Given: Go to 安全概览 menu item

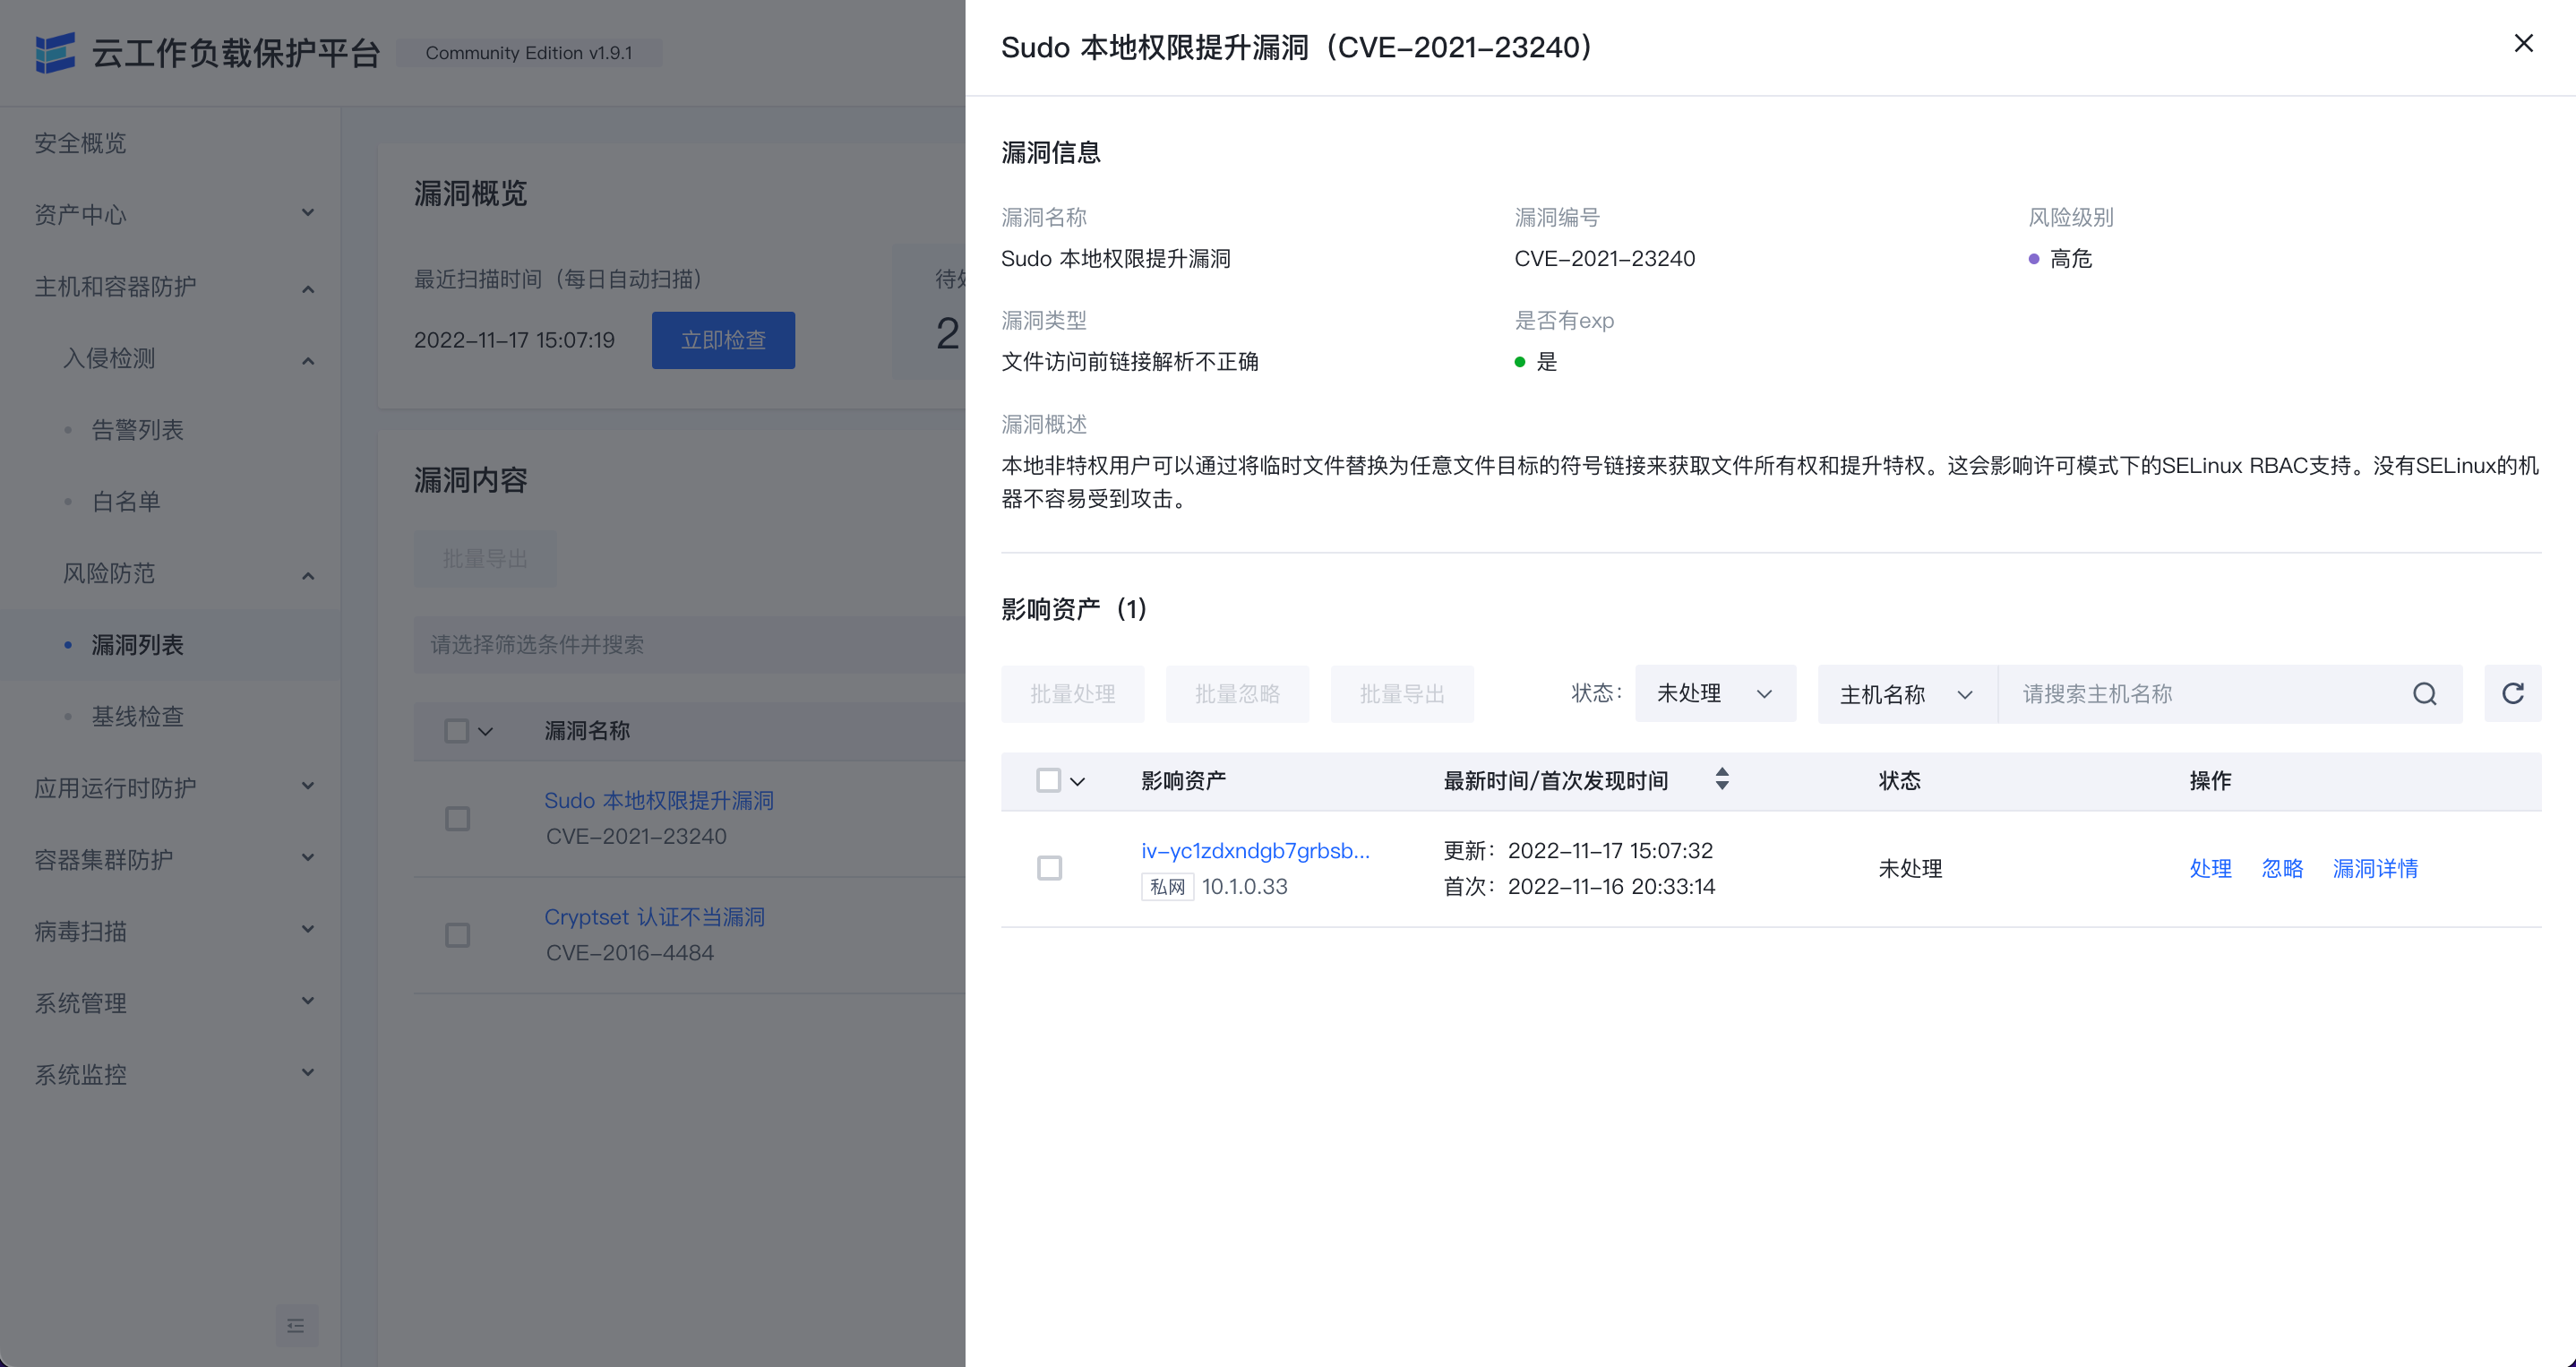Looking at the screenshot, I should (80, 143).
